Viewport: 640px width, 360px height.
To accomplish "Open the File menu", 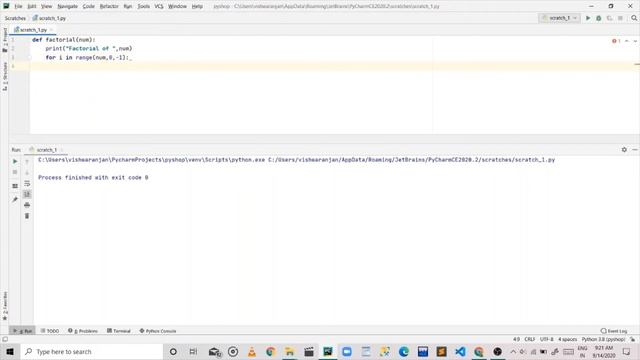I will 18,6.
